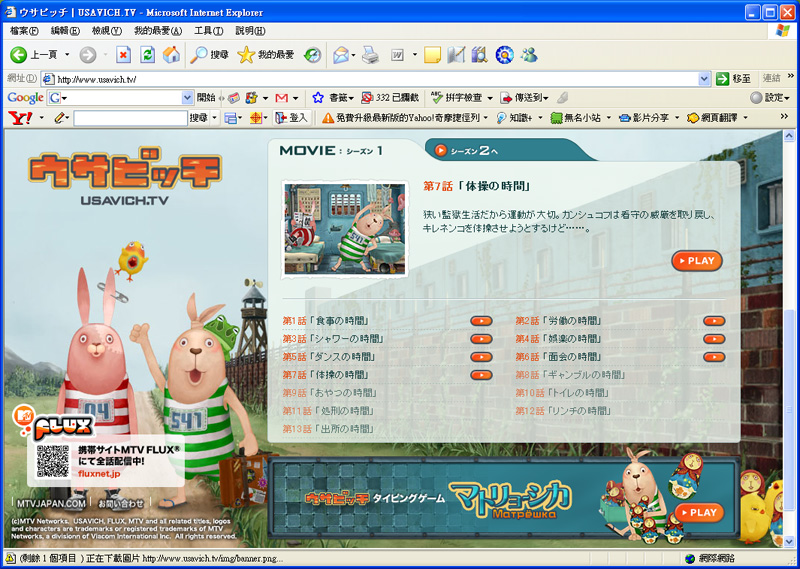Click the MTVJAPAN.COM link
Viewport: 800px width, 569px height.
pyautogui.click(x=51, y=503)
